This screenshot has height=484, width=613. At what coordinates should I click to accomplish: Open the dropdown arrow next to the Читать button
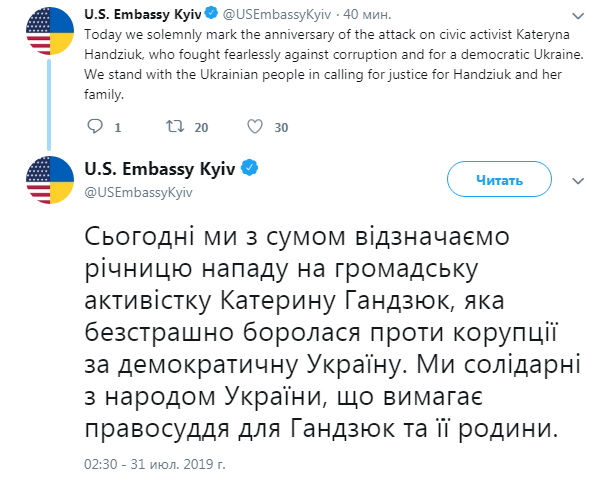coord(576,180)
